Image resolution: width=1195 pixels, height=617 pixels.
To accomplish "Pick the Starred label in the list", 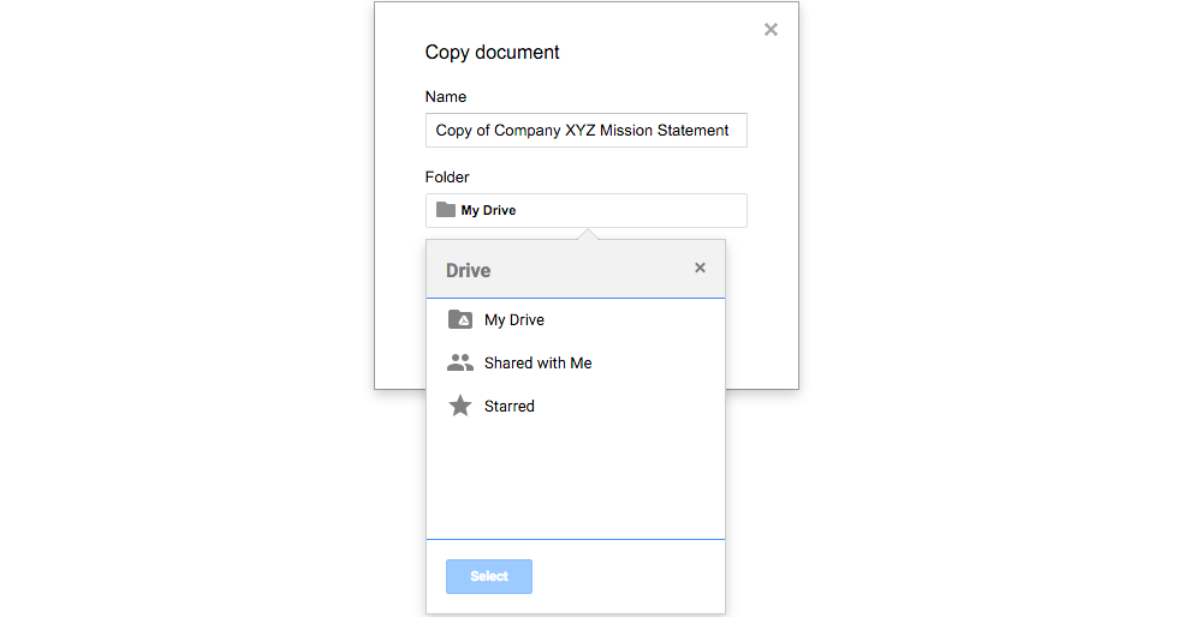I will pyautogui.click(x=509, y=406).
